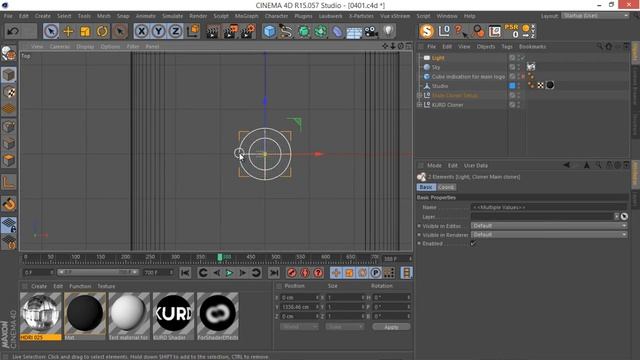Click the PSR 0 reset icon
The height and width of the screenshot is (360, 640).
(x=511, y=31)
